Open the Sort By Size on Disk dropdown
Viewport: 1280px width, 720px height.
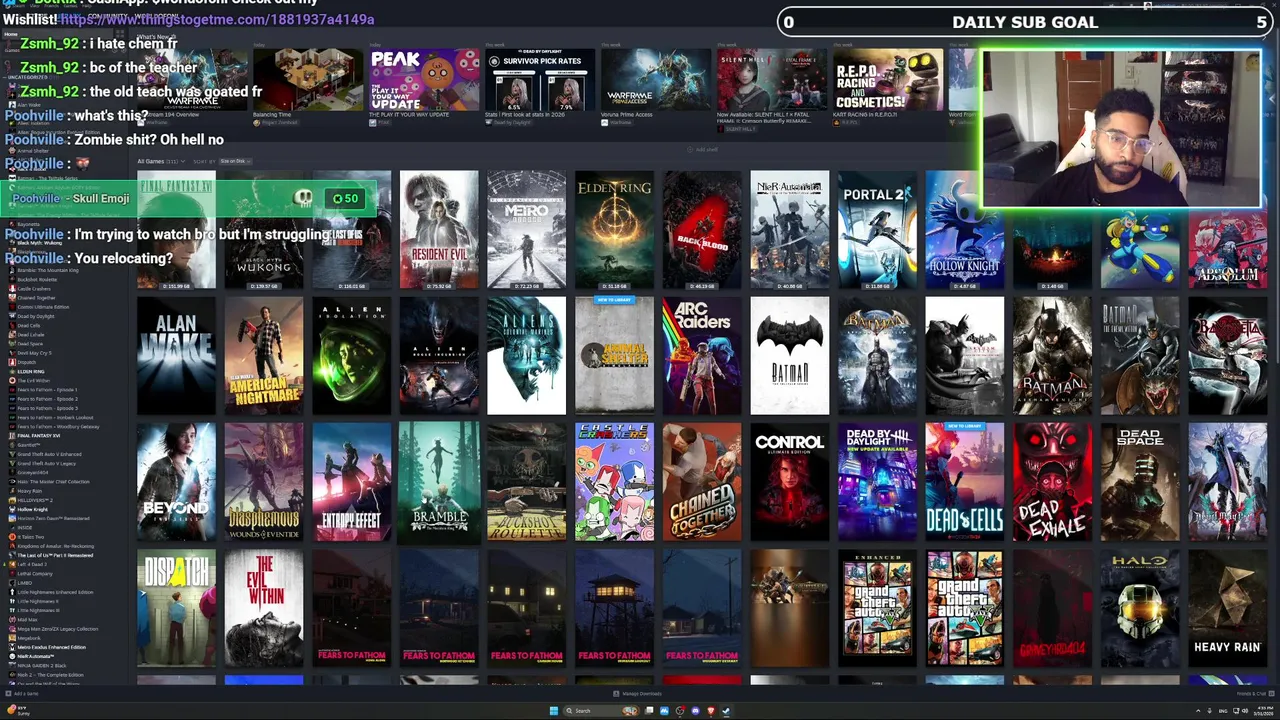(x=234, y=161)
